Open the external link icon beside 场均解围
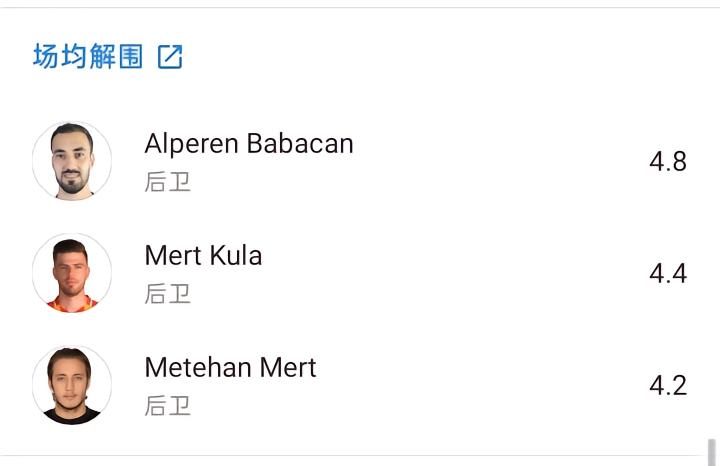The image size is (720, 466). (170, 57)
